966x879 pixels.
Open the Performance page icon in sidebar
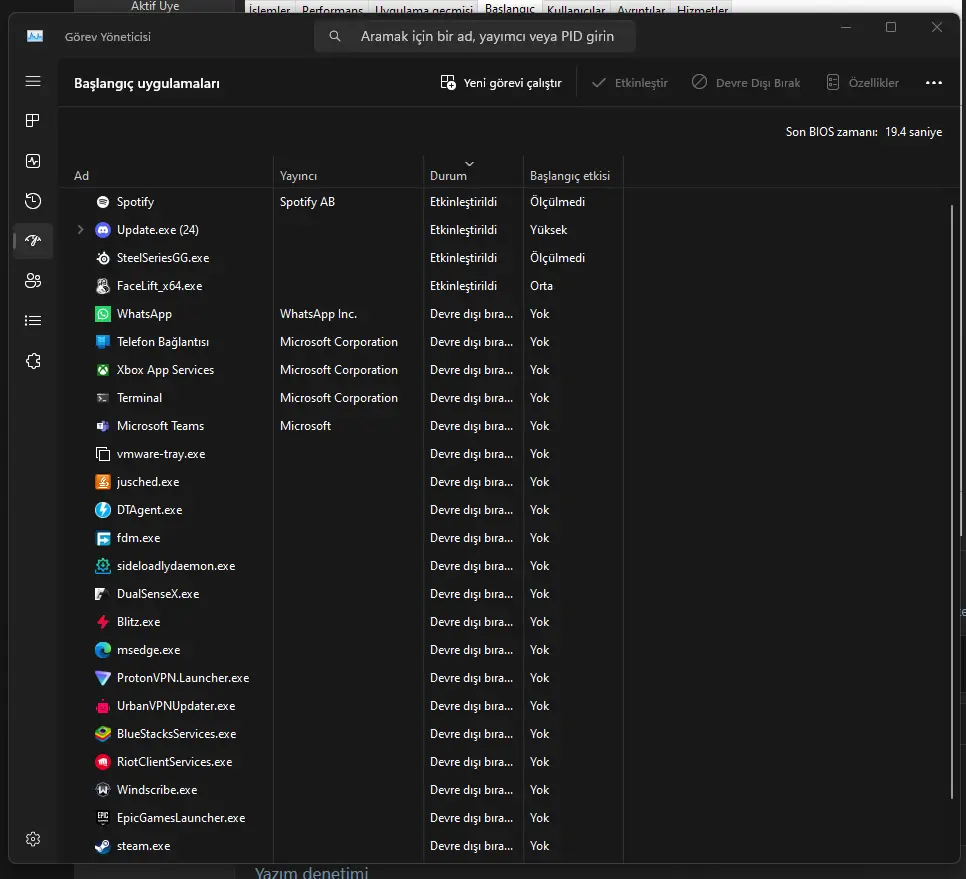[33, 161]
